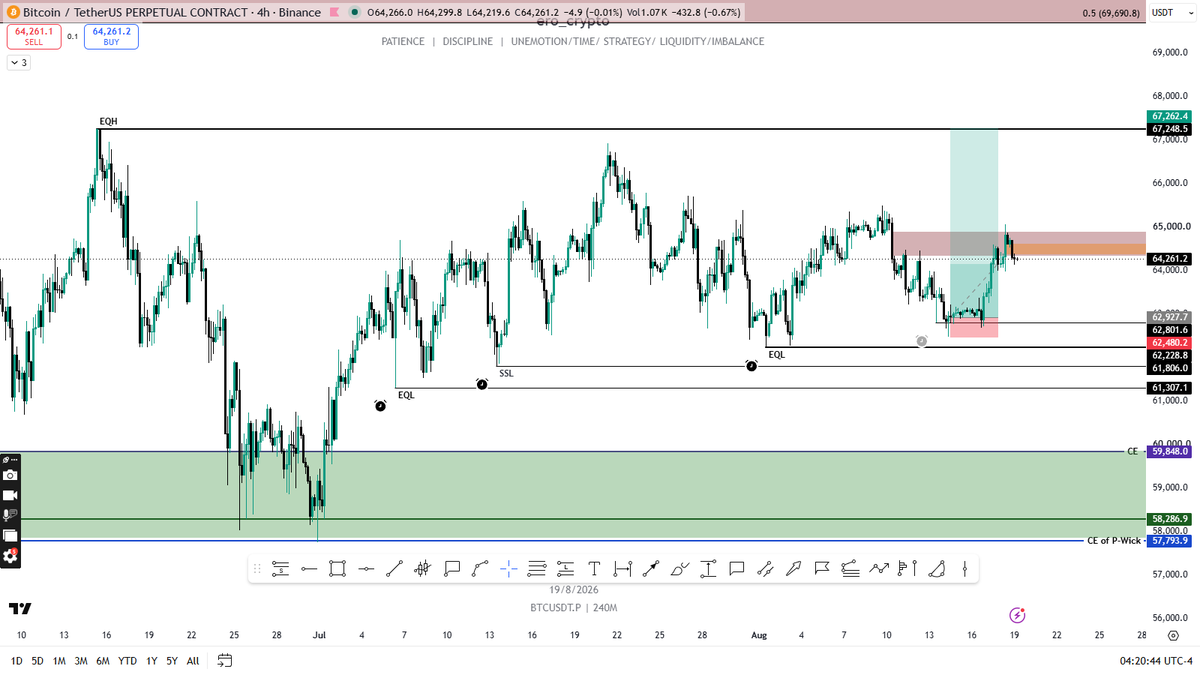Click the red 64,261.1 SELL button

point(33,37)
